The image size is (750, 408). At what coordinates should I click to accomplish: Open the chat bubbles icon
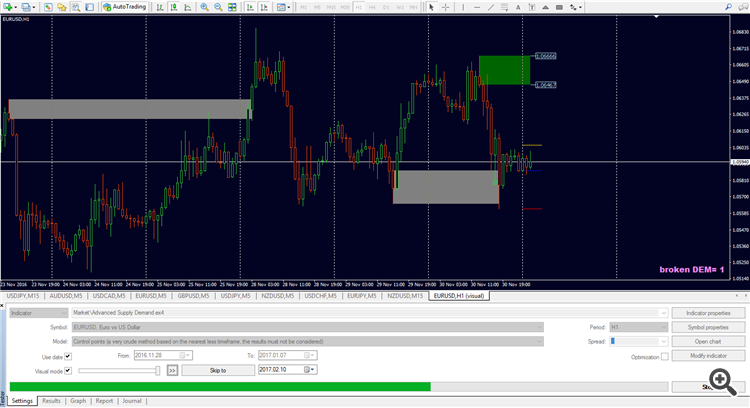(x=743, y=7)
